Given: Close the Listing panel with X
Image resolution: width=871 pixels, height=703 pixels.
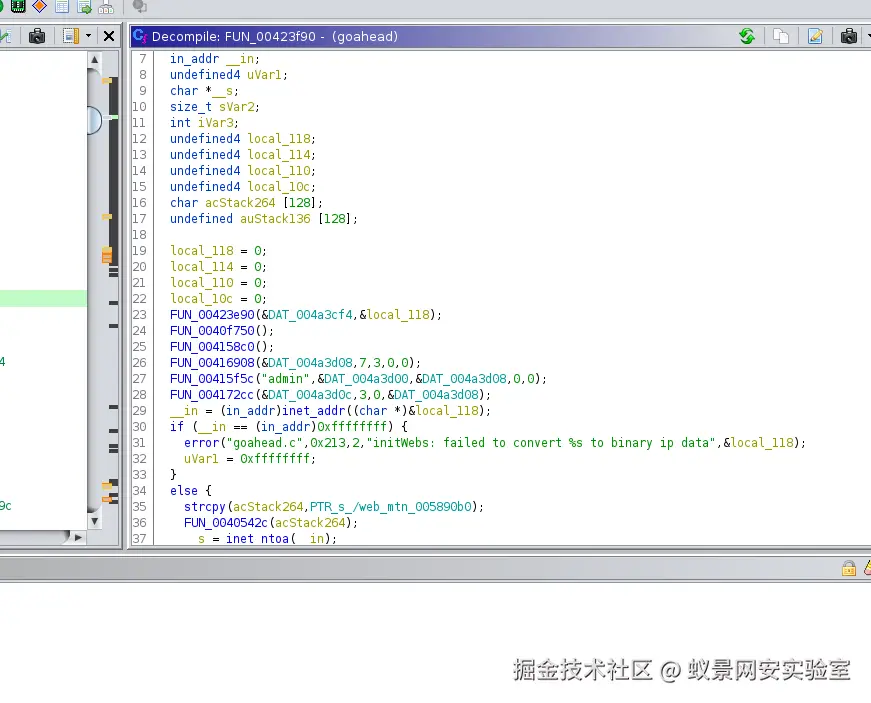Looking at the screenshot, I should pos(109,37).
